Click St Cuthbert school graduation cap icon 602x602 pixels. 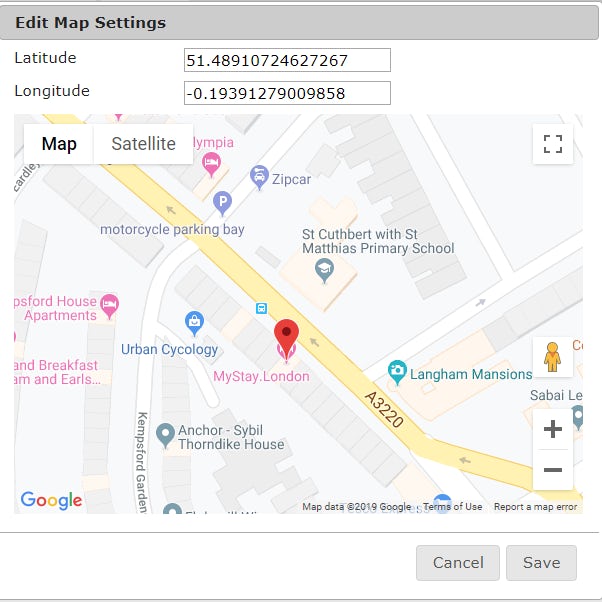324,270
